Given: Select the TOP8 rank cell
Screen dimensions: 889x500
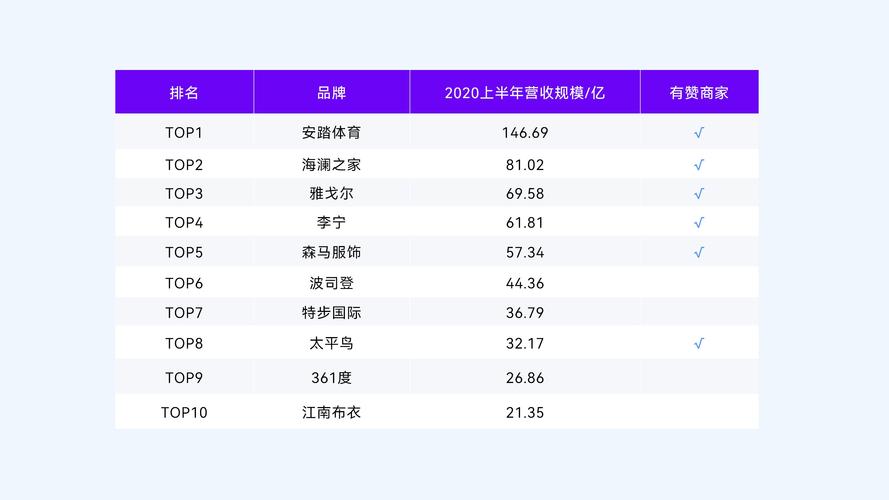Looking at the screenshot, I should (x=184, y=343).
